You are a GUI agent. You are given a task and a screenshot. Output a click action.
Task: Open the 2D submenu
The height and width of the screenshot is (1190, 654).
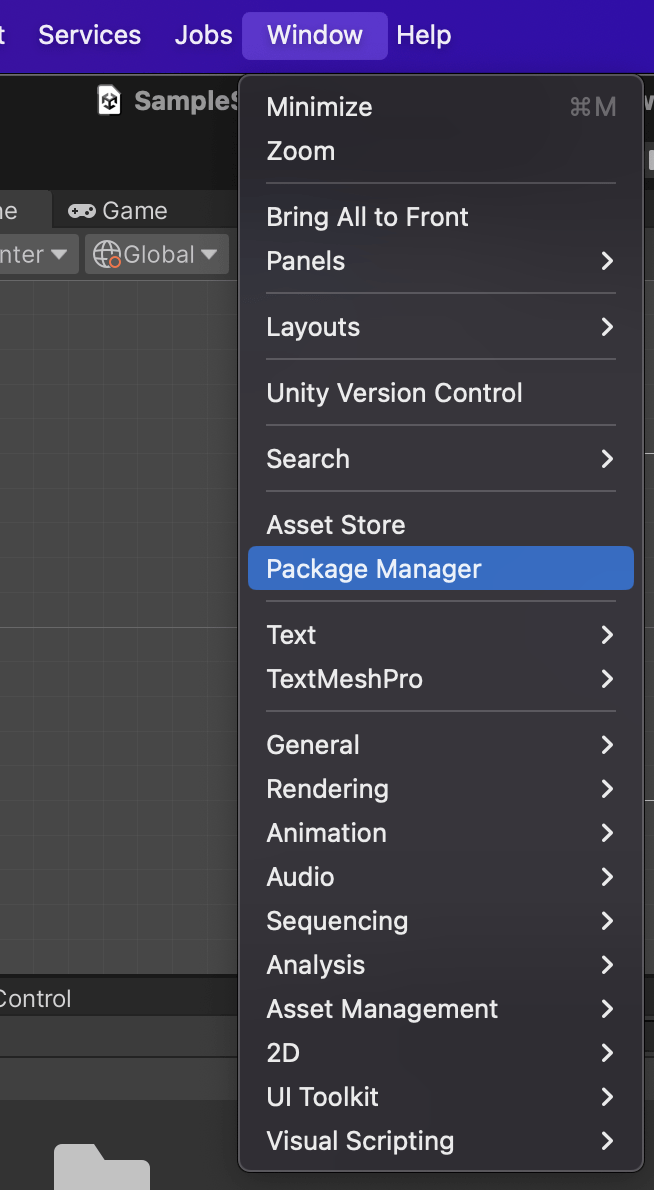[441, 1053]
